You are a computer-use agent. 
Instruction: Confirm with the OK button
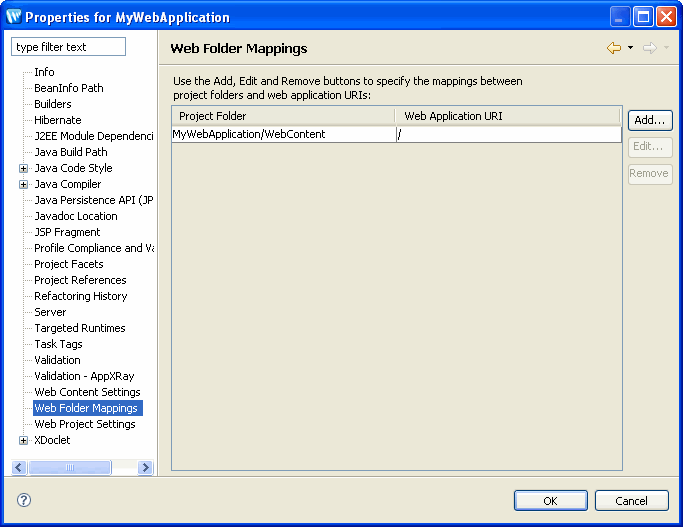(x=551, y=500)
